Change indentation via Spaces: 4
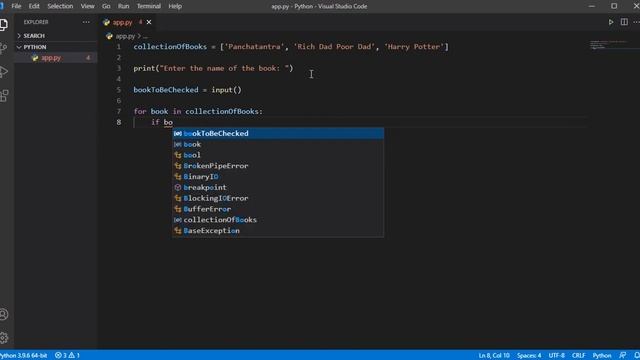 pos(529,355)
